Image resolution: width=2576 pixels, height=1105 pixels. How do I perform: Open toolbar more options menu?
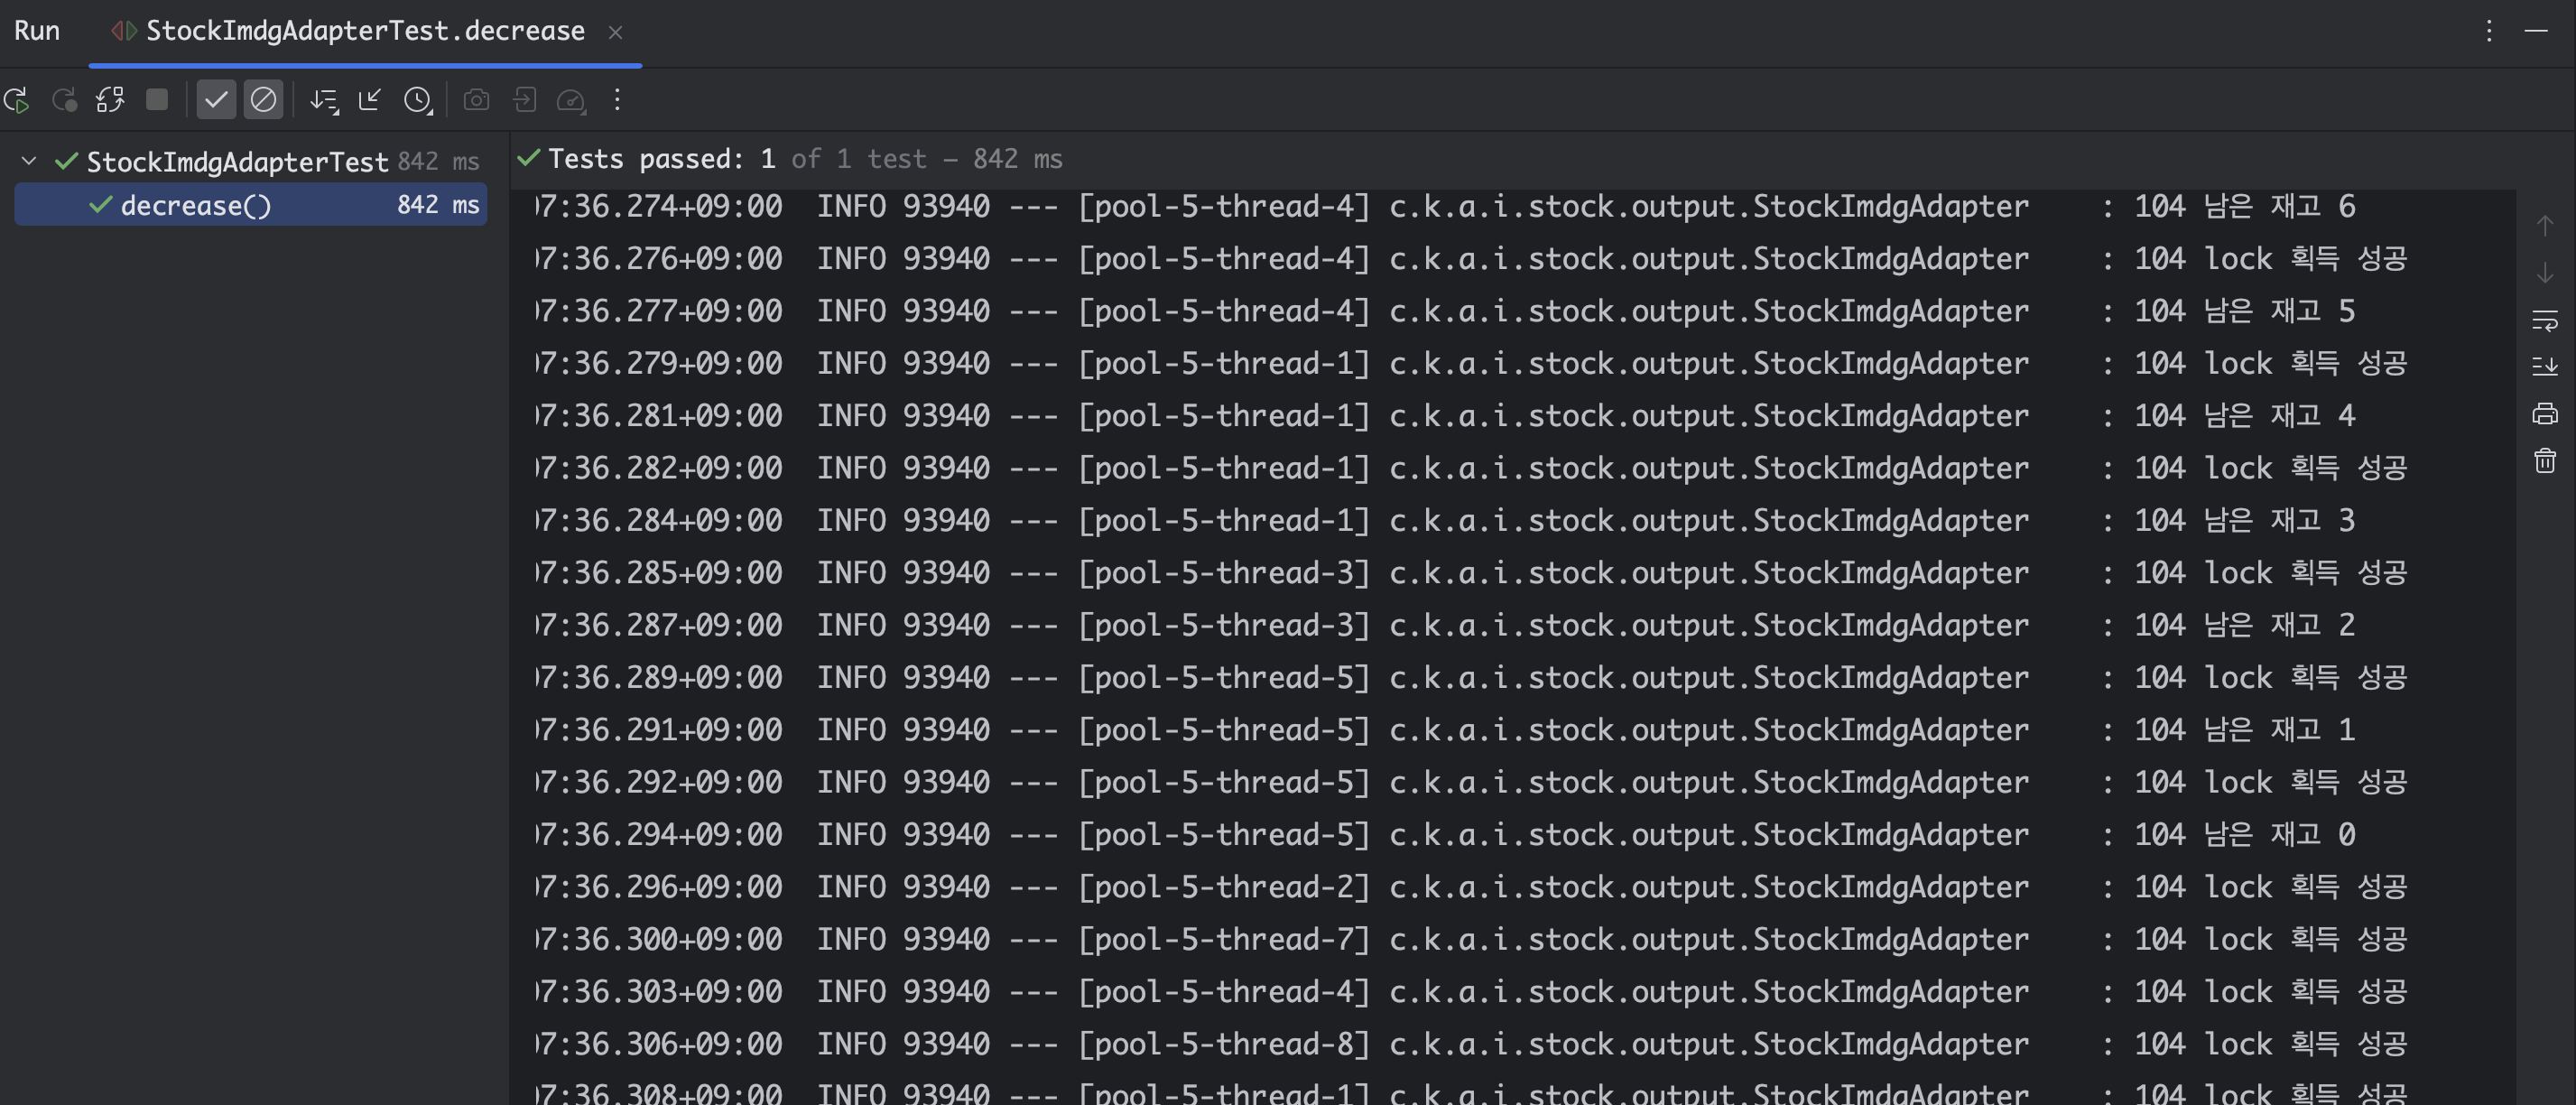(617, 100)
